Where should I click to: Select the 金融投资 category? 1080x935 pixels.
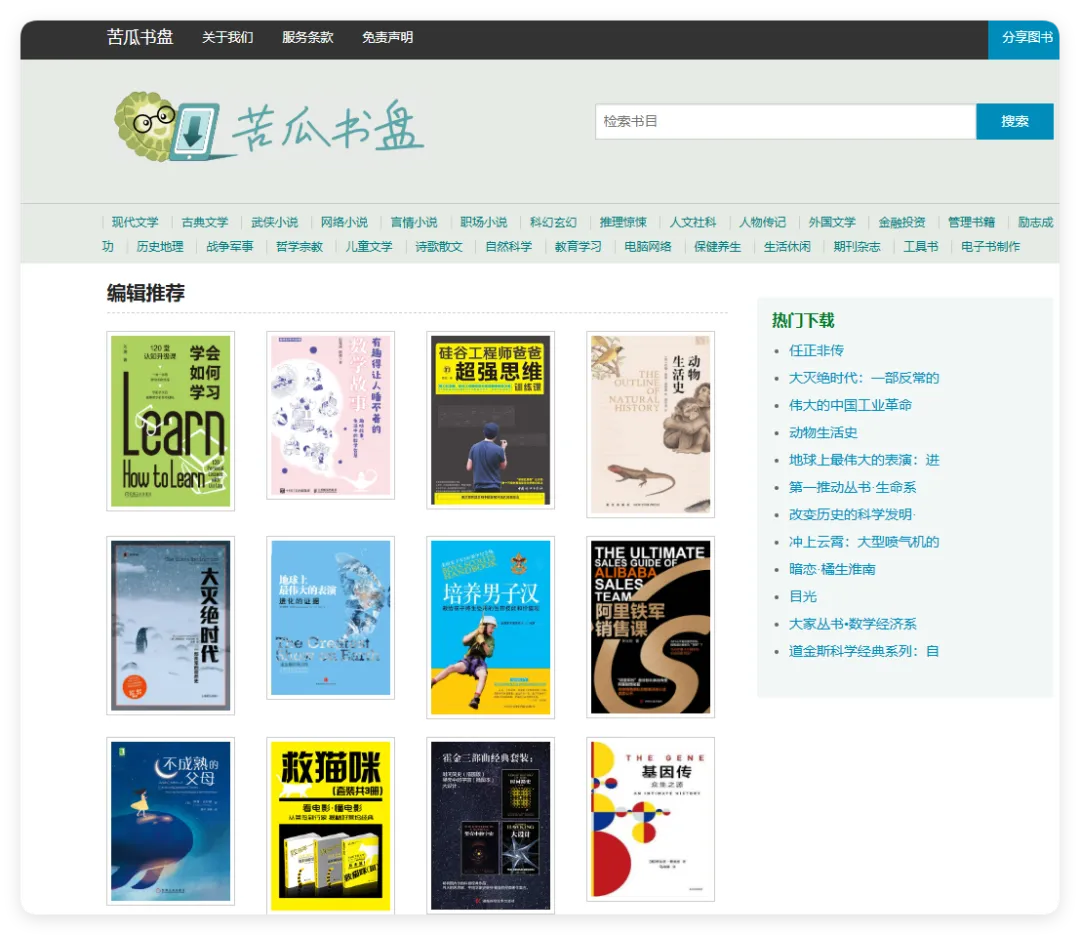[902, 222]
